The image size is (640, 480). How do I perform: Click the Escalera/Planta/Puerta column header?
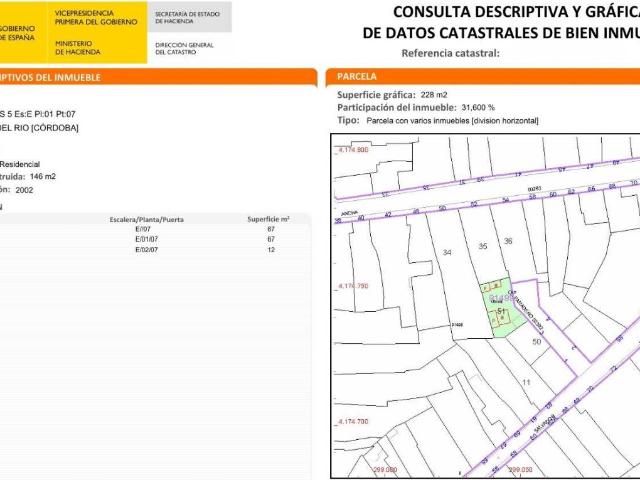(x=147, y=218)
